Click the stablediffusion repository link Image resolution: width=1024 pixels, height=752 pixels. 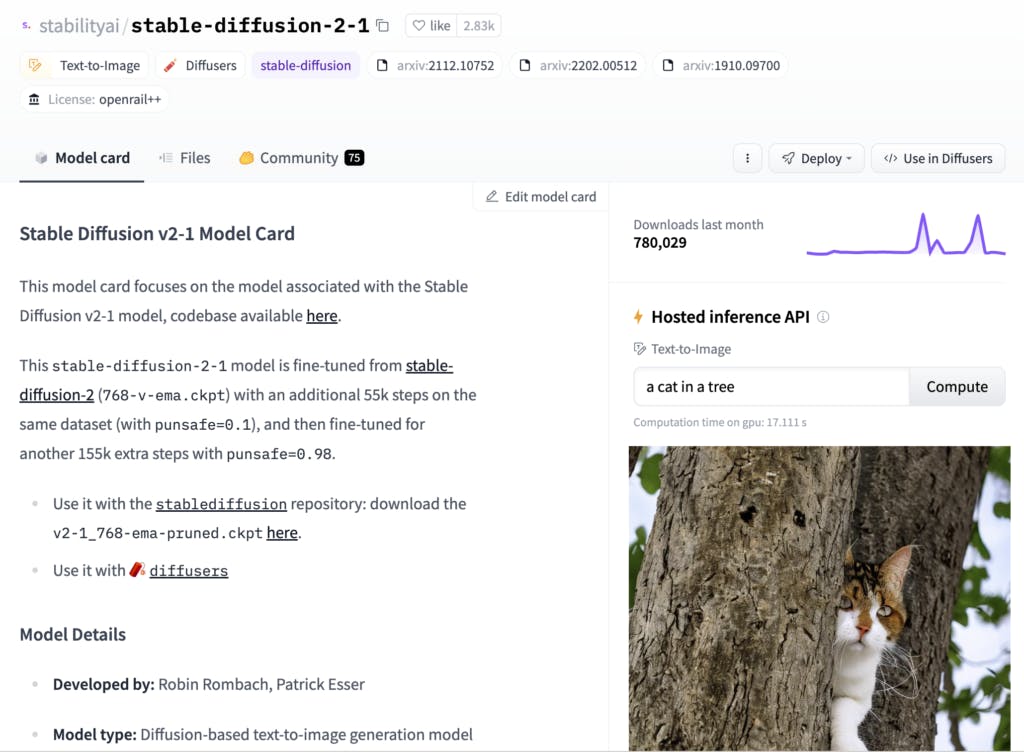[221, 504]
